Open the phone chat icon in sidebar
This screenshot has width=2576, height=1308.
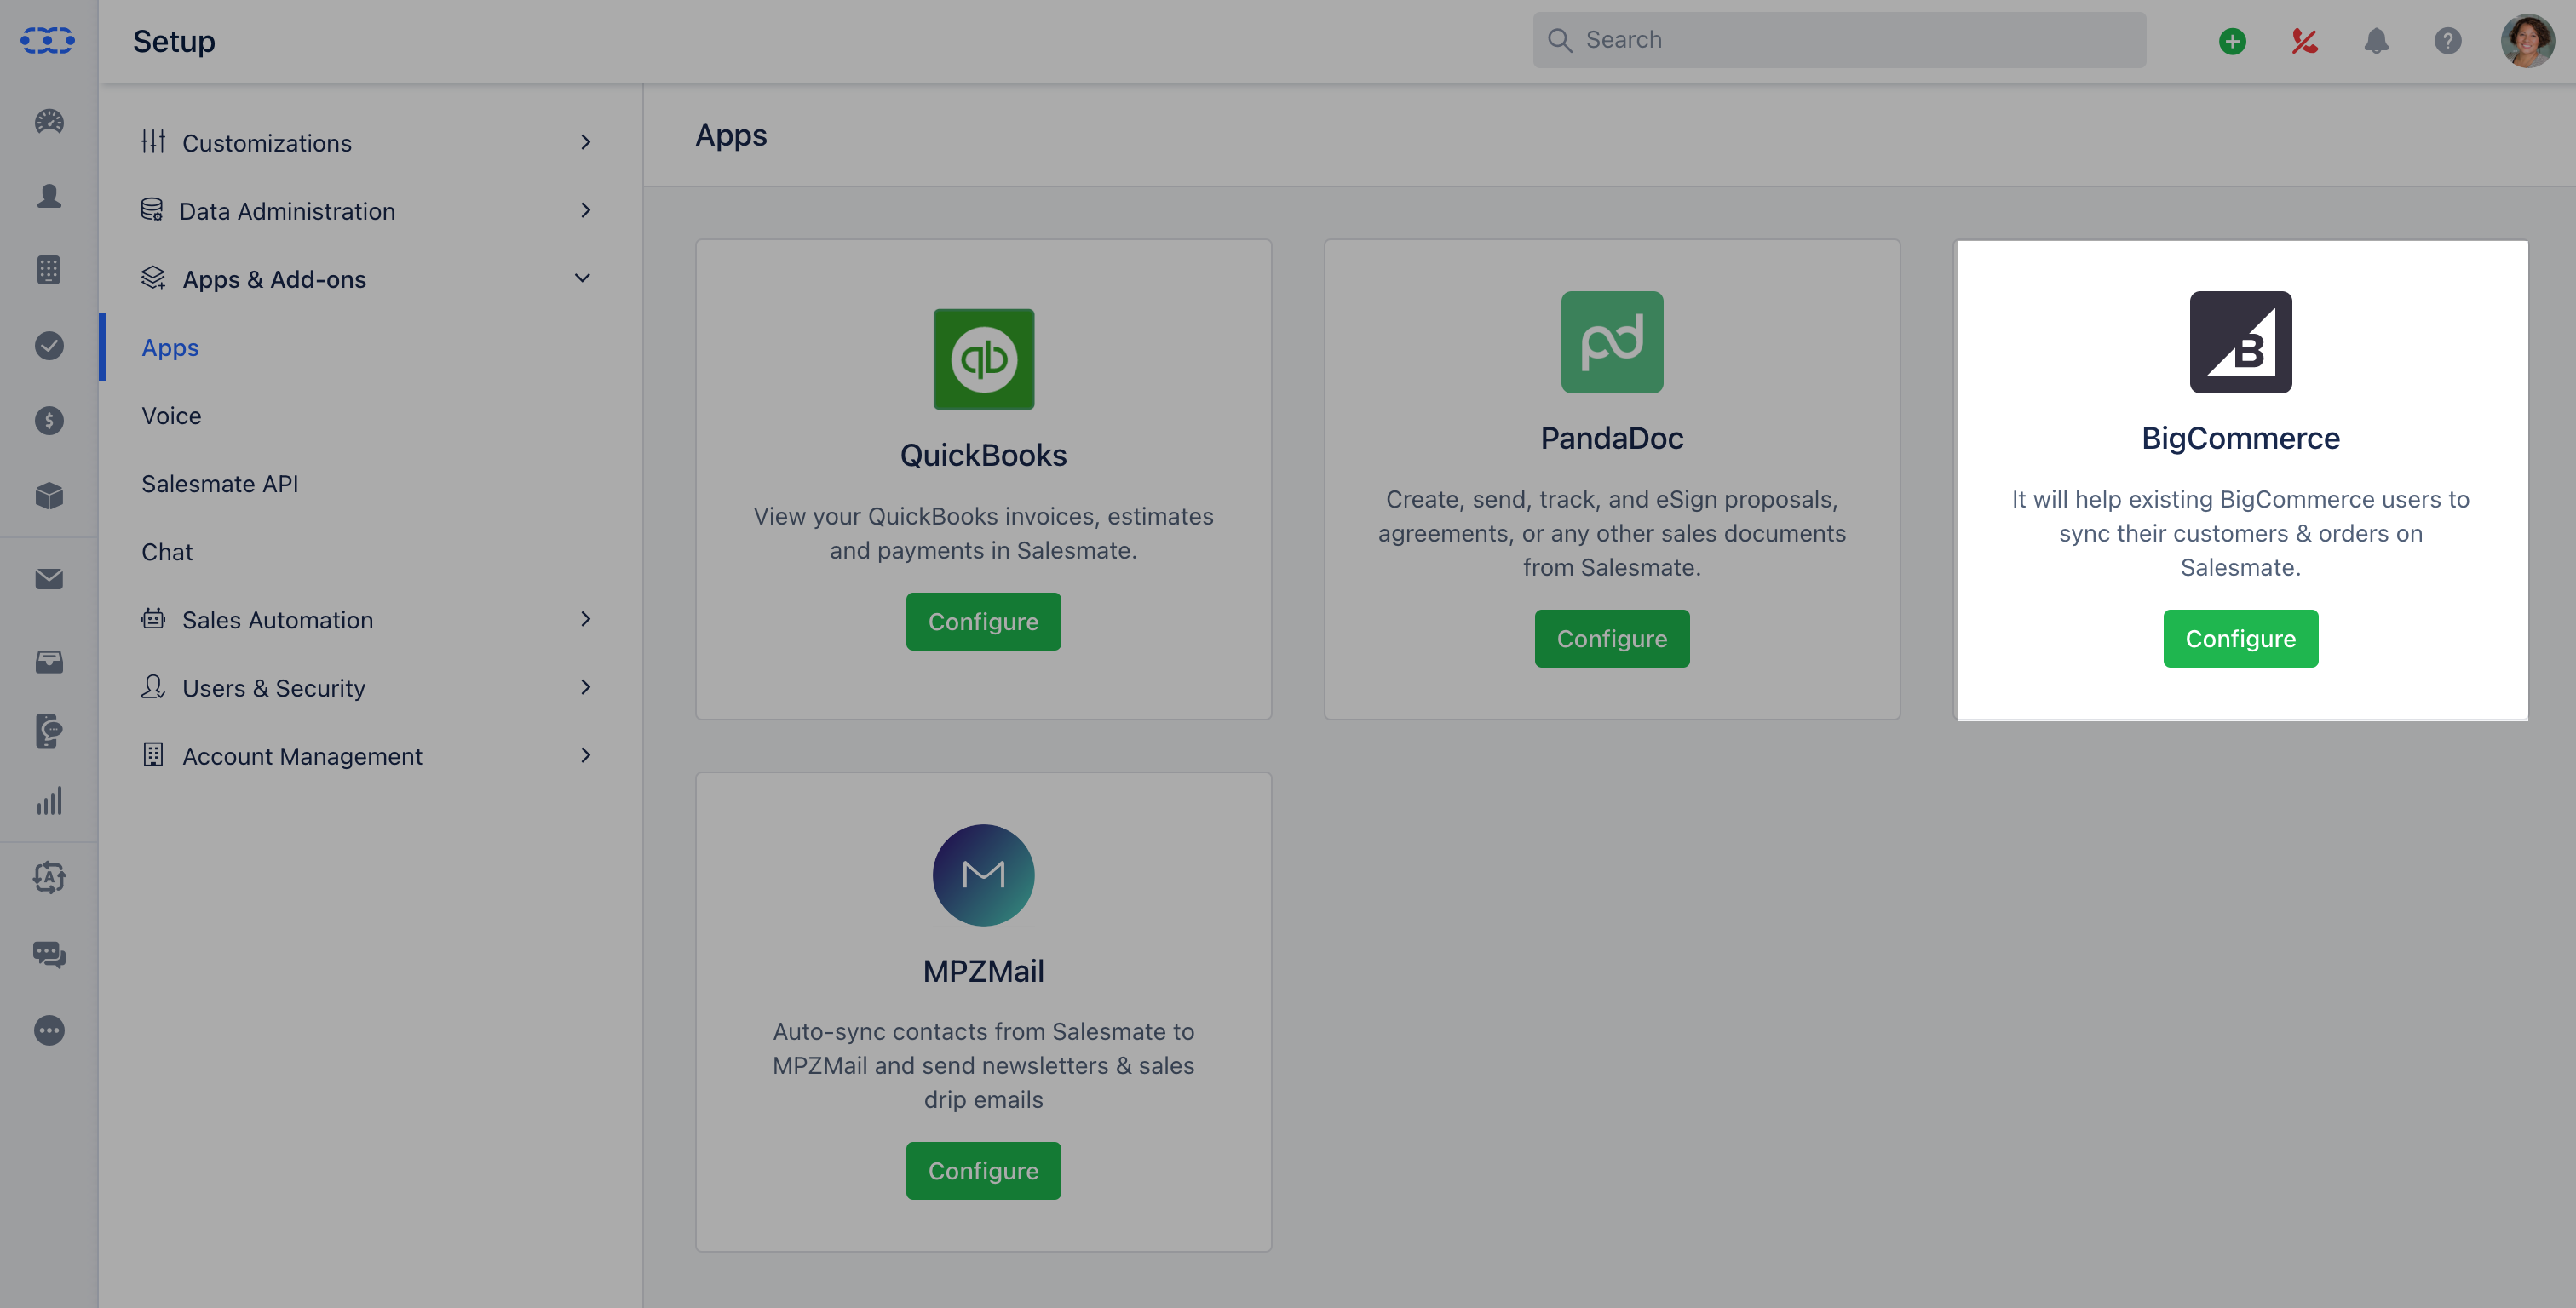pyautogui.click(x=49, y=731)
